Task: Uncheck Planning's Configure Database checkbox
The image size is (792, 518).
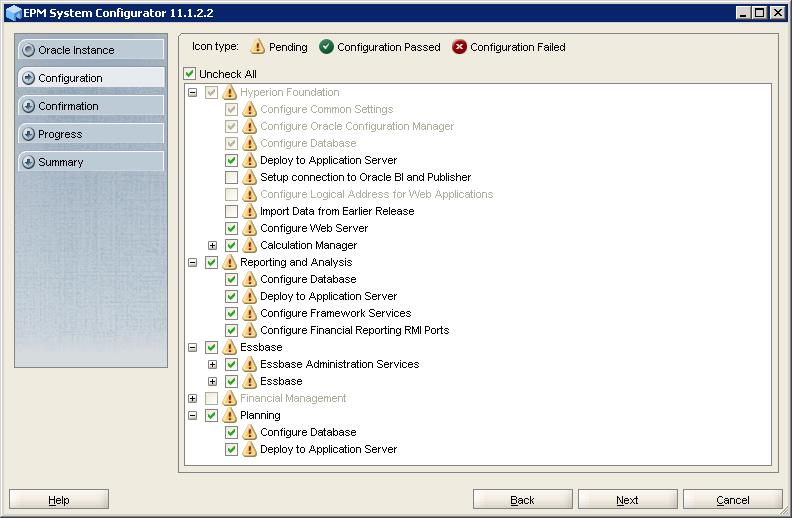Action: pyautogui.click(x=231, y=432)
